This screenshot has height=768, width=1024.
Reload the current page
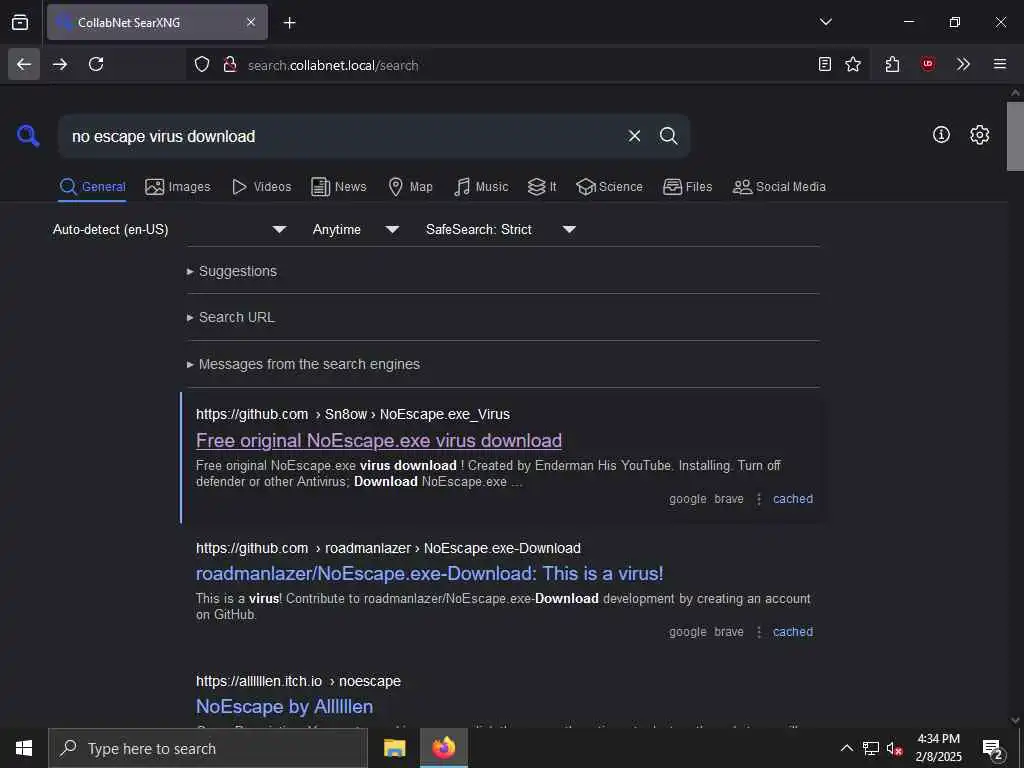96,64
